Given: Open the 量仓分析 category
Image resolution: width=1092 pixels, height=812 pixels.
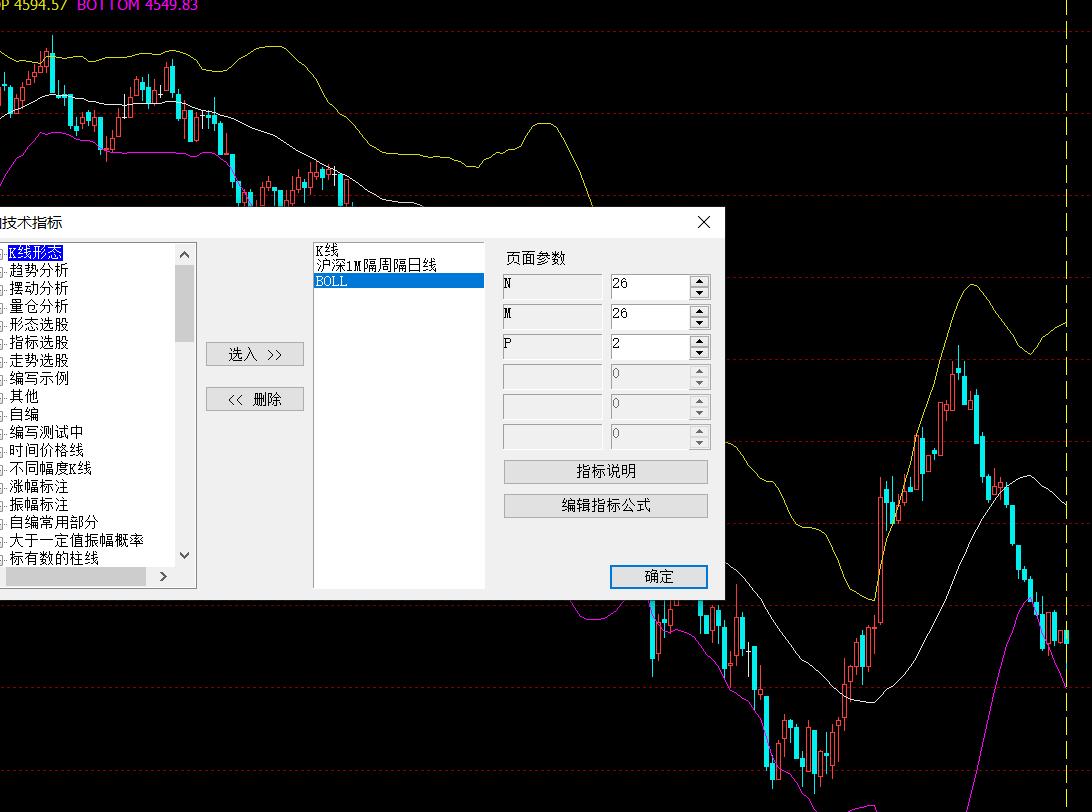Looking at the screenshot, I should (39, 306).
